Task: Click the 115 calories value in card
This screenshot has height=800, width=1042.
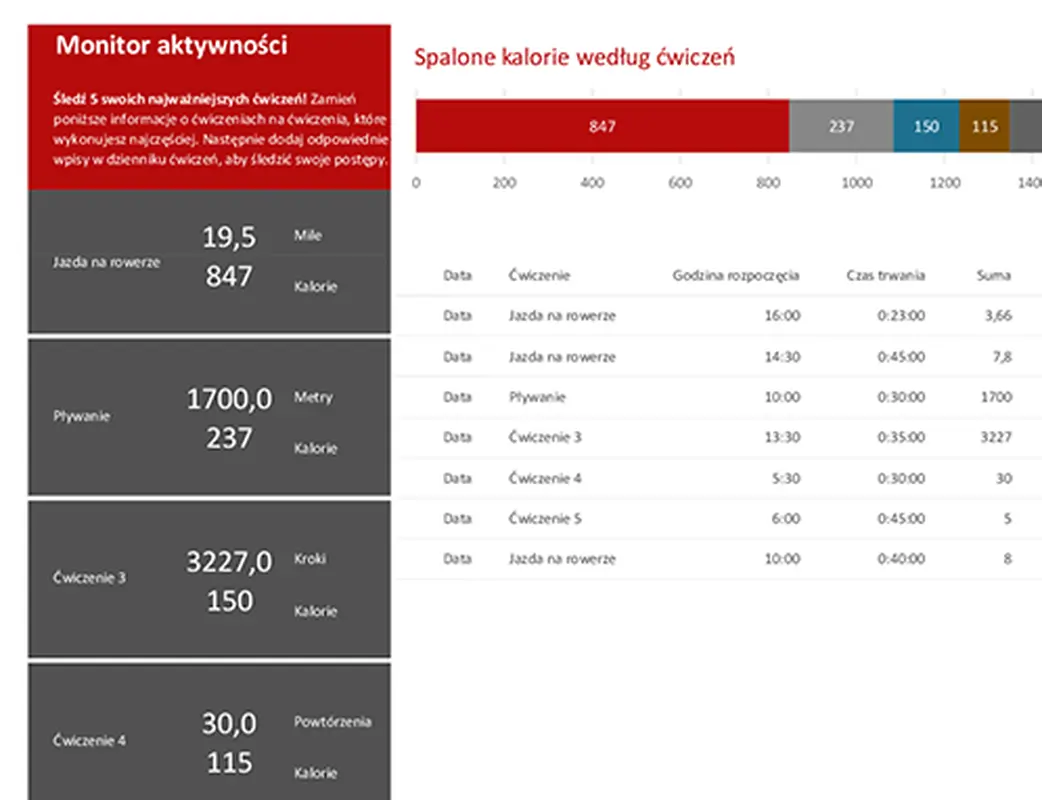Action: pos(229,763)
